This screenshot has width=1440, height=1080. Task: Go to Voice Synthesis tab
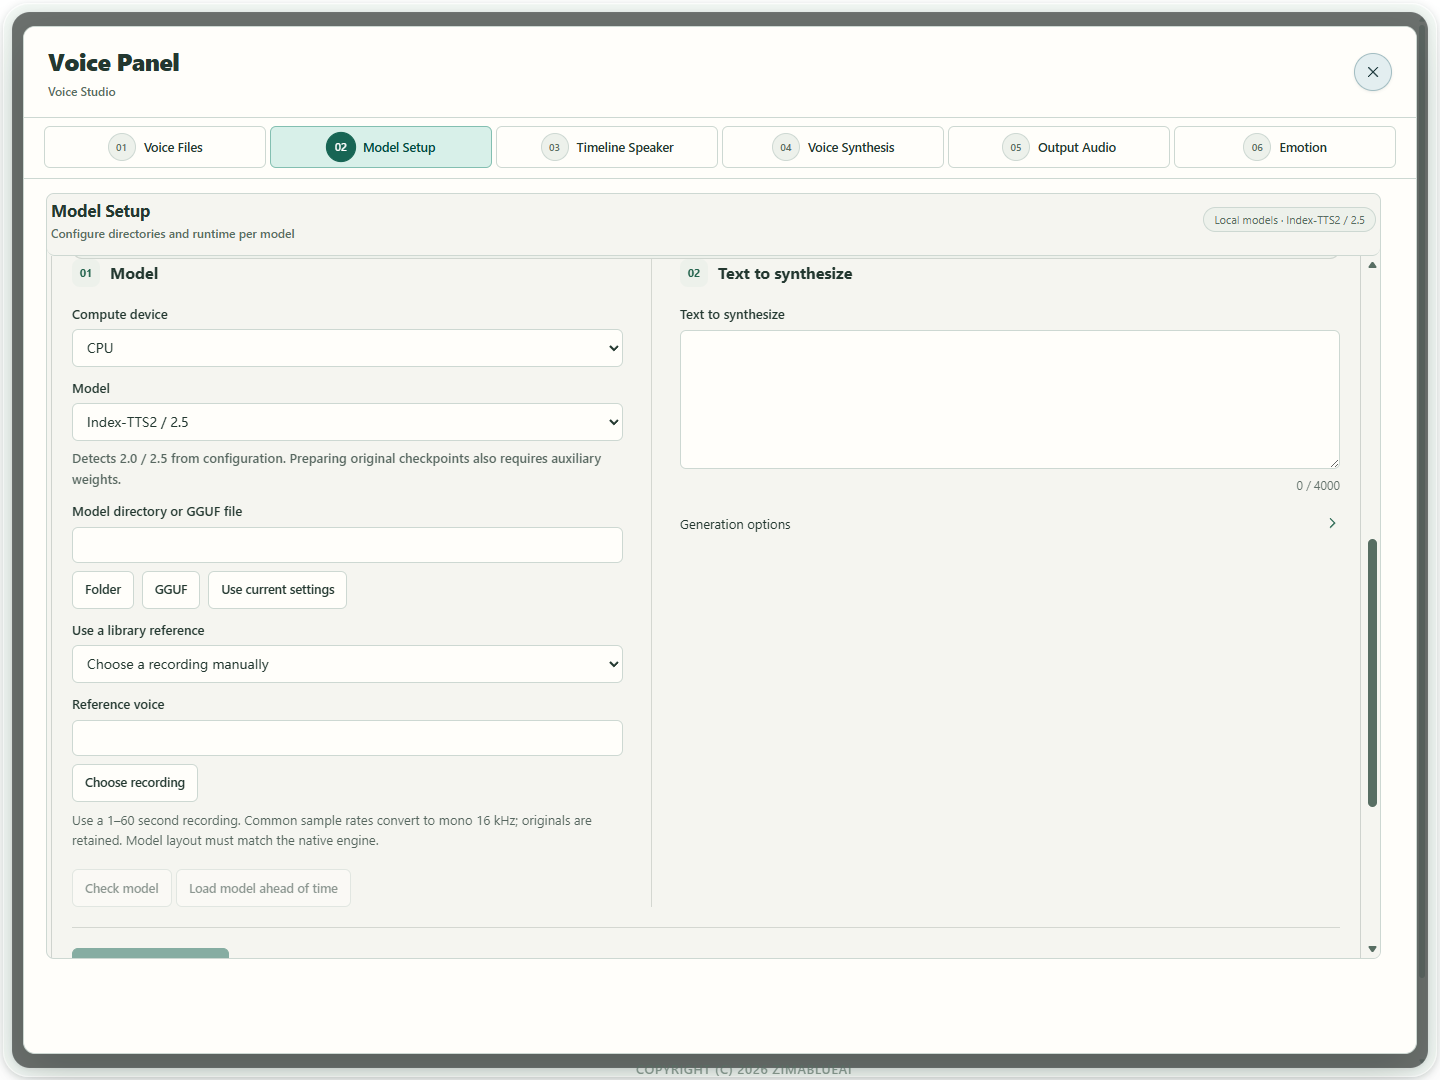pos(833,147)
